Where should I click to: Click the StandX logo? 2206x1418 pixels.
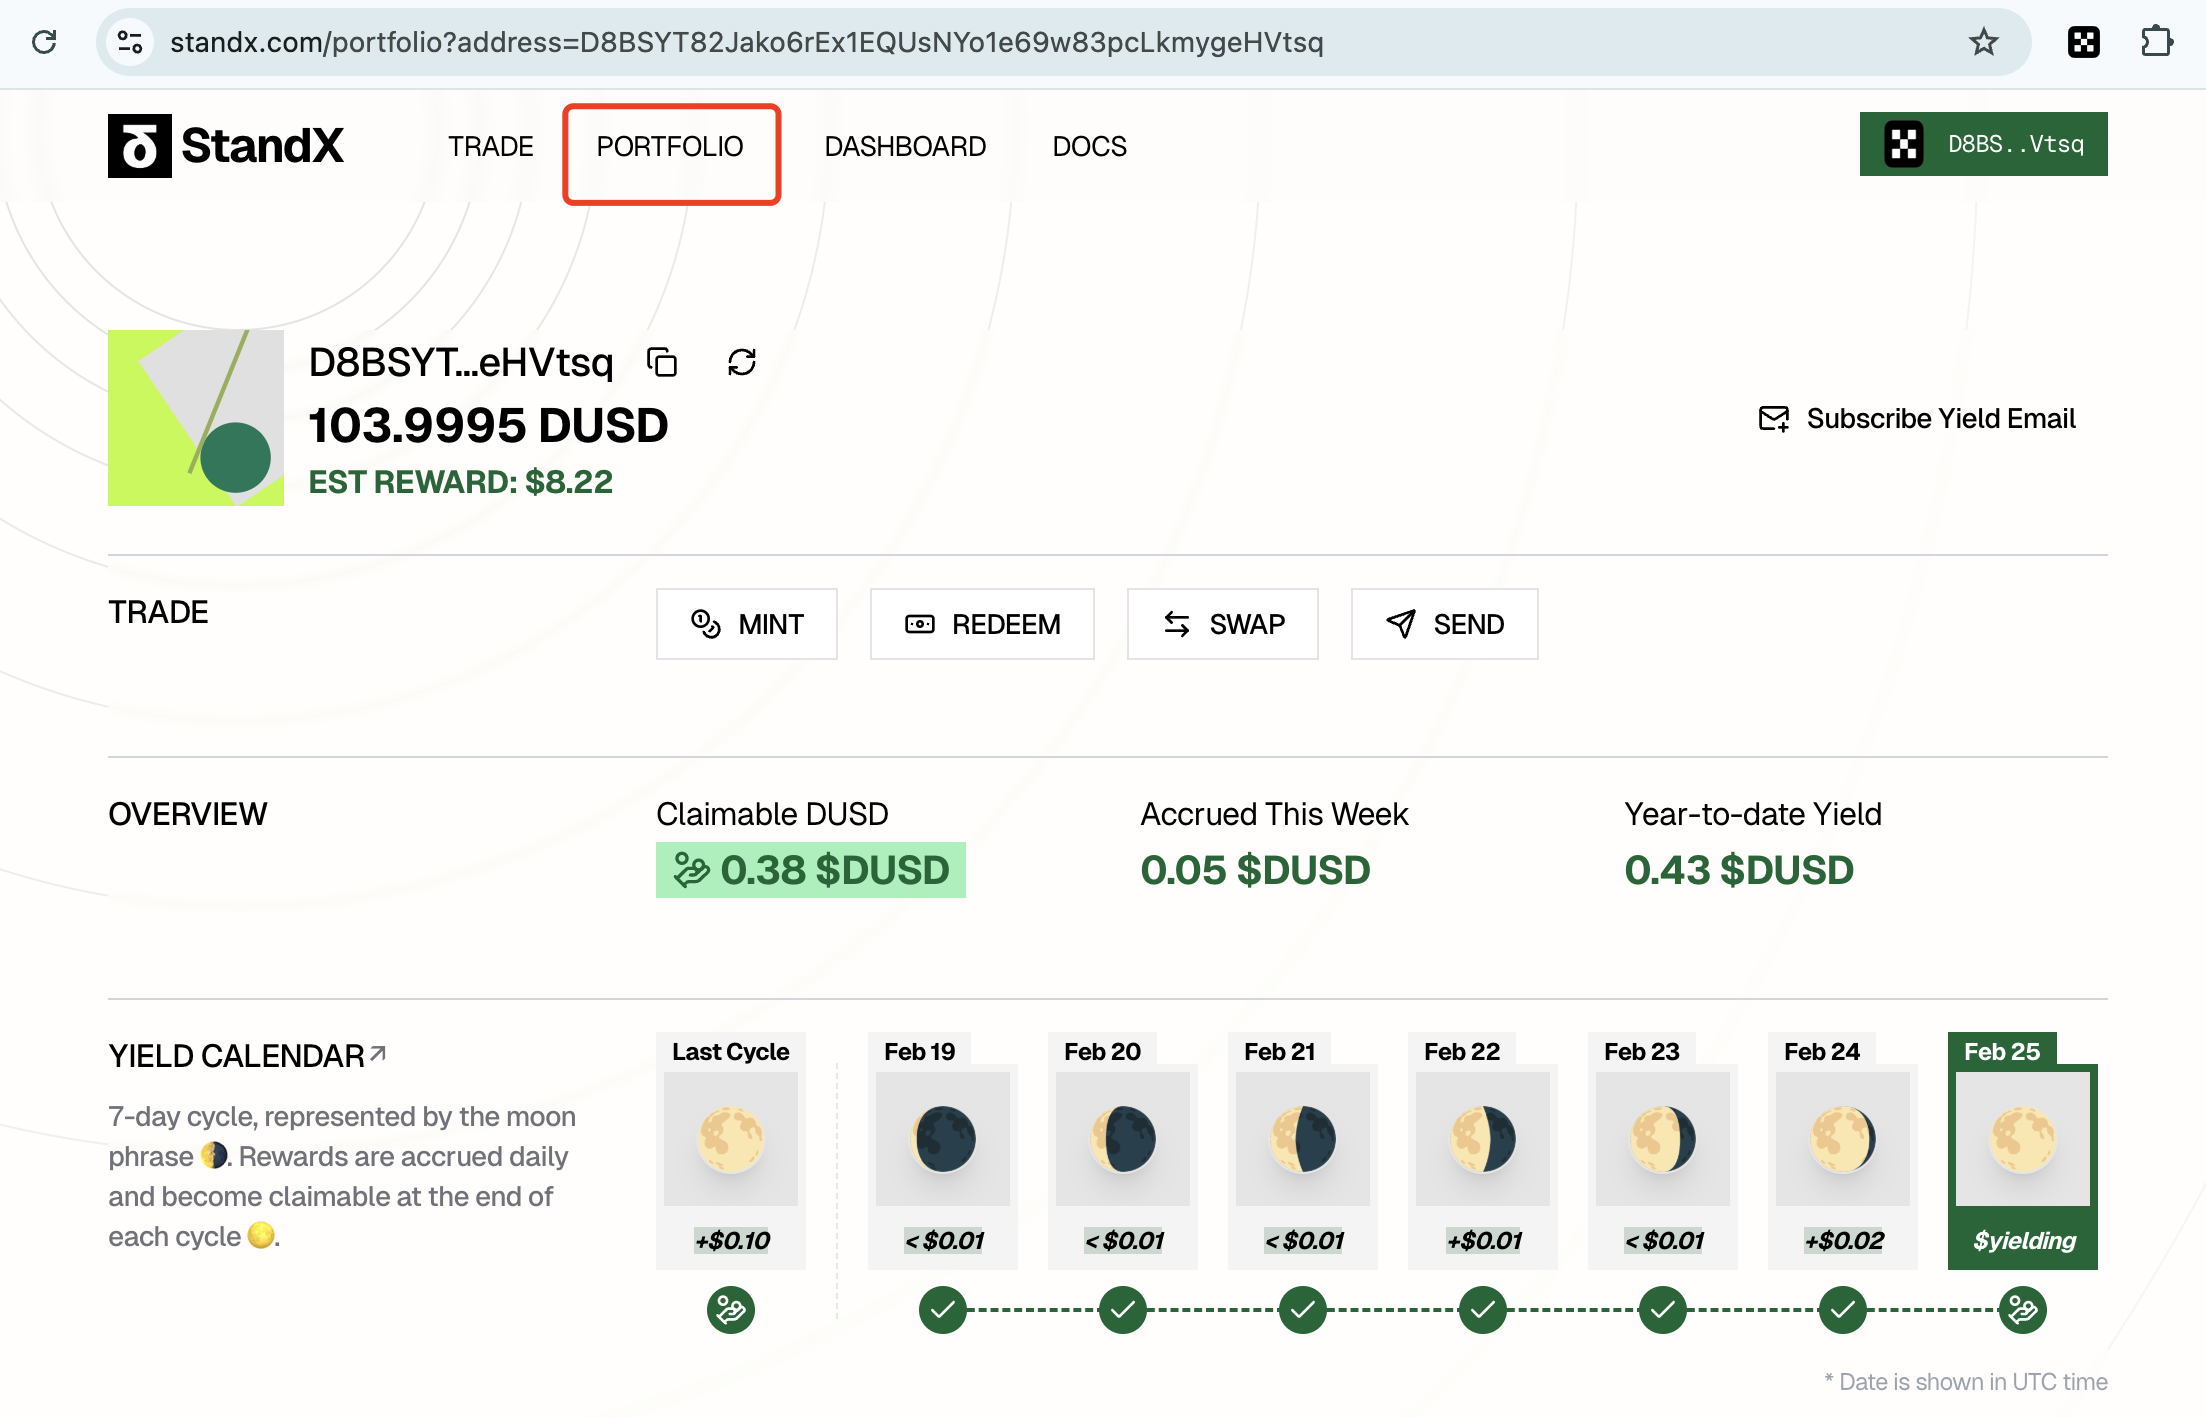click(226, 146)
